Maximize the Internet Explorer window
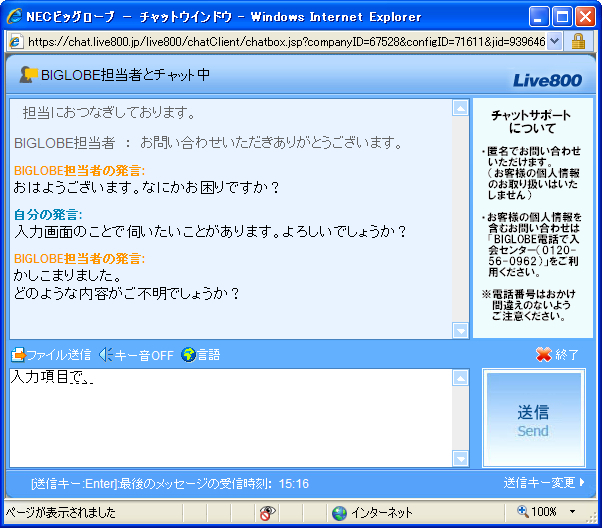Screen dimensions: 602x528 tap(562, 17)
